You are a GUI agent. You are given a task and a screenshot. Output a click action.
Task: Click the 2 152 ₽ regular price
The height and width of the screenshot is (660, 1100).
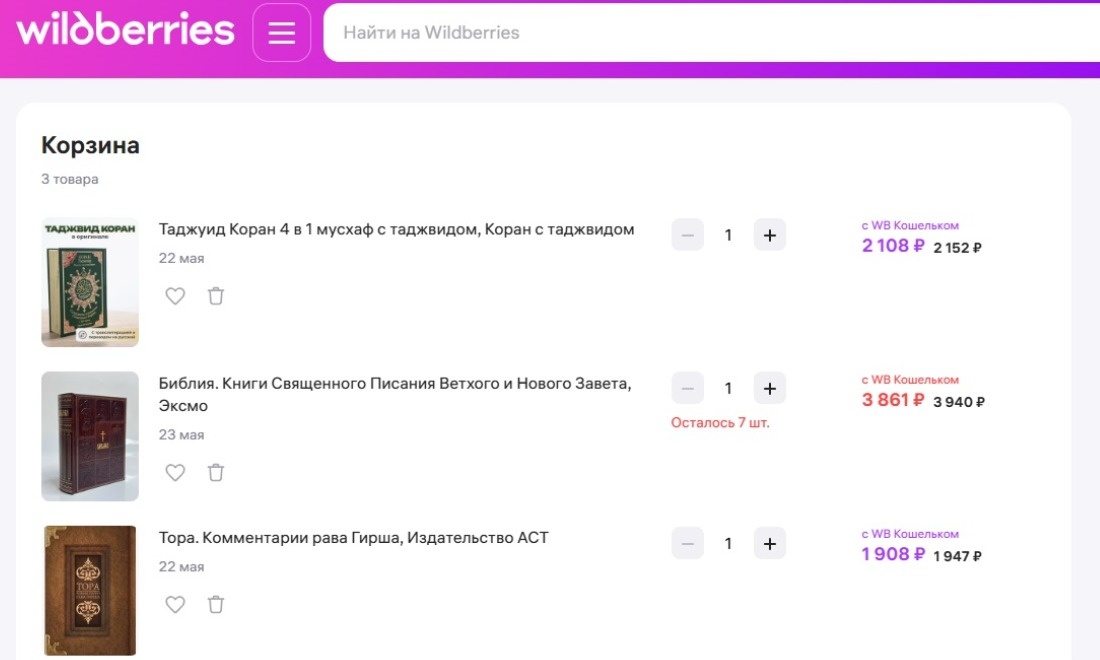coord(958,248)
